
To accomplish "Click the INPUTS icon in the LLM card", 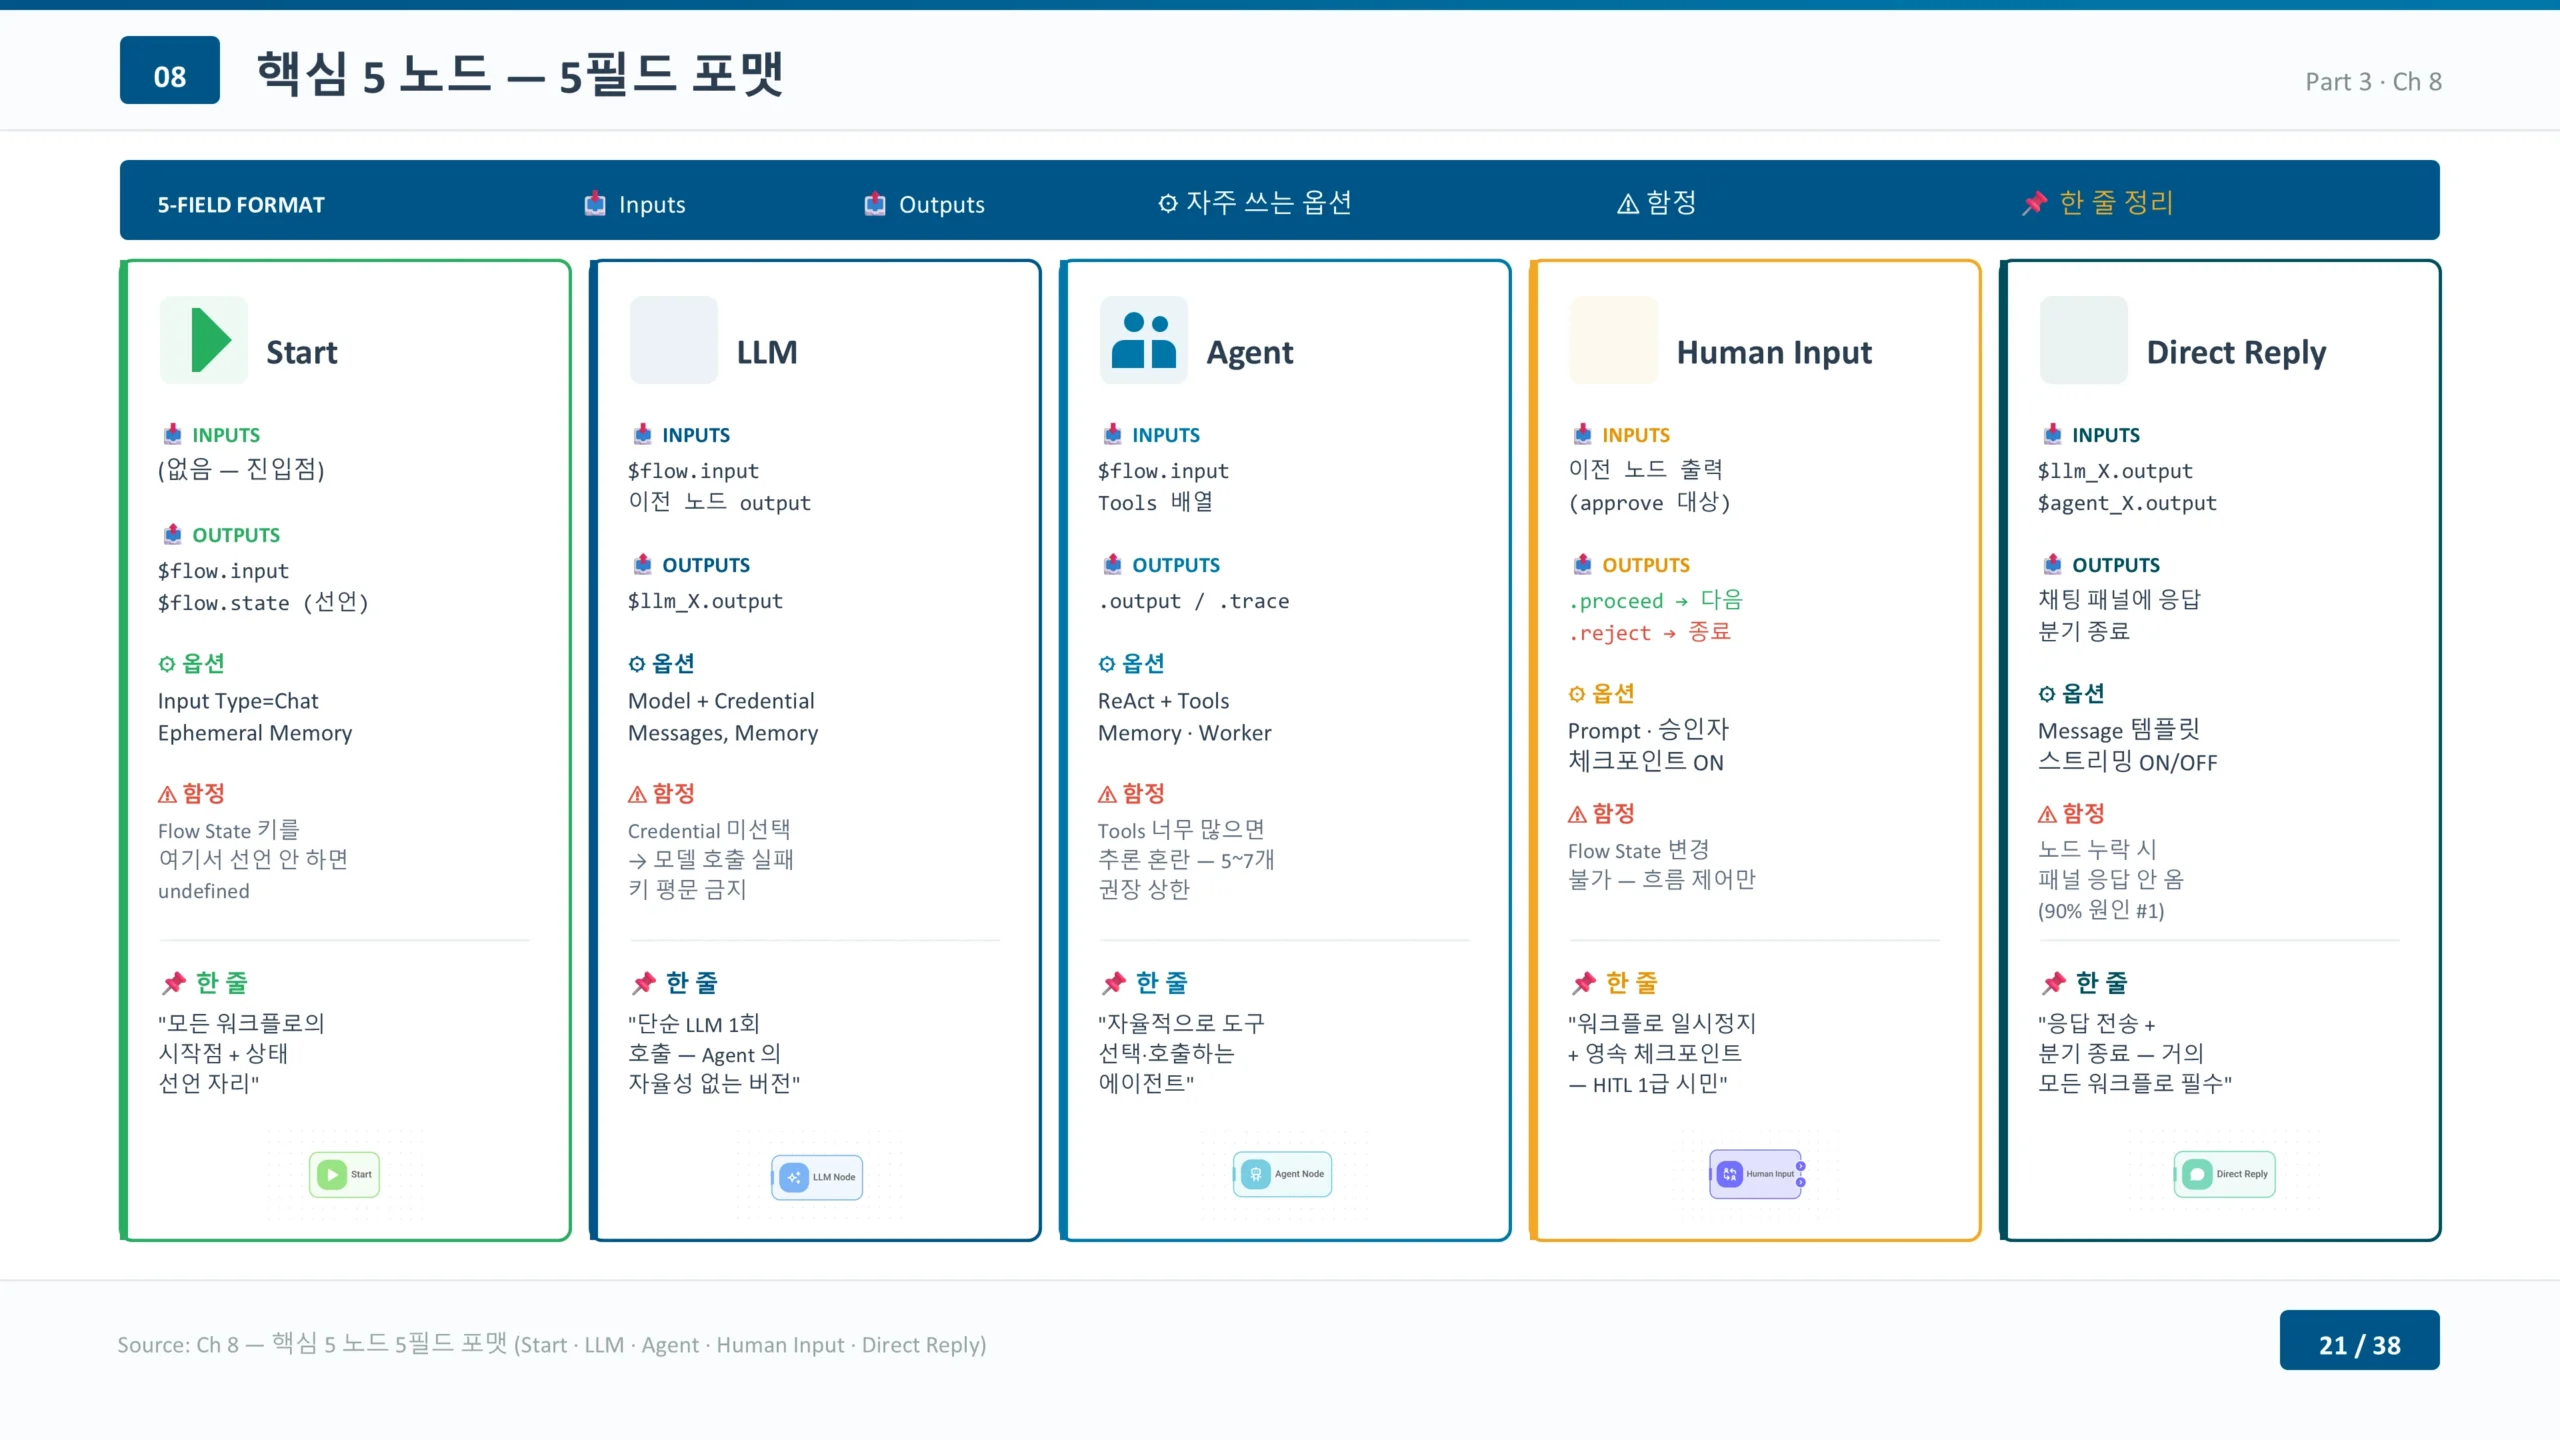I will [643, 434].
